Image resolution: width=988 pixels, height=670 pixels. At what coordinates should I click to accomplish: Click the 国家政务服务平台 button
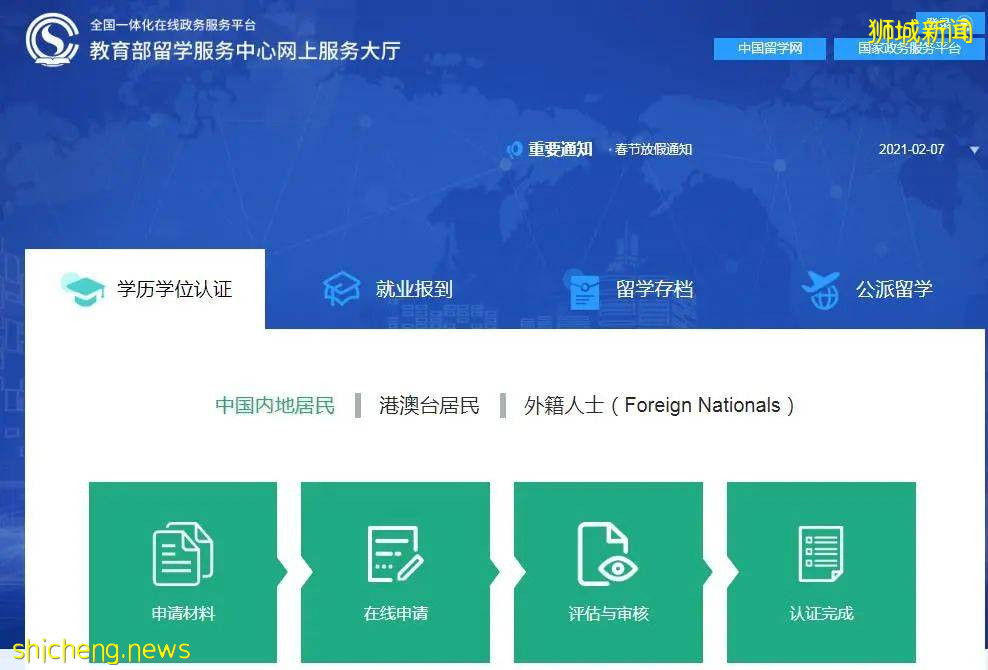[908, 48]
